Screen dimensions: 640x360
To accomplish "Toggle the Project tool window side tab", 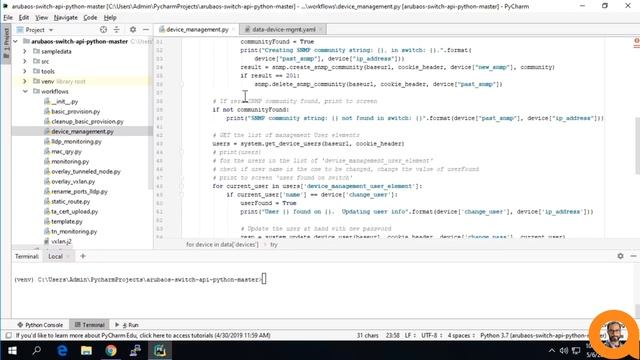I will click(6, 44).
